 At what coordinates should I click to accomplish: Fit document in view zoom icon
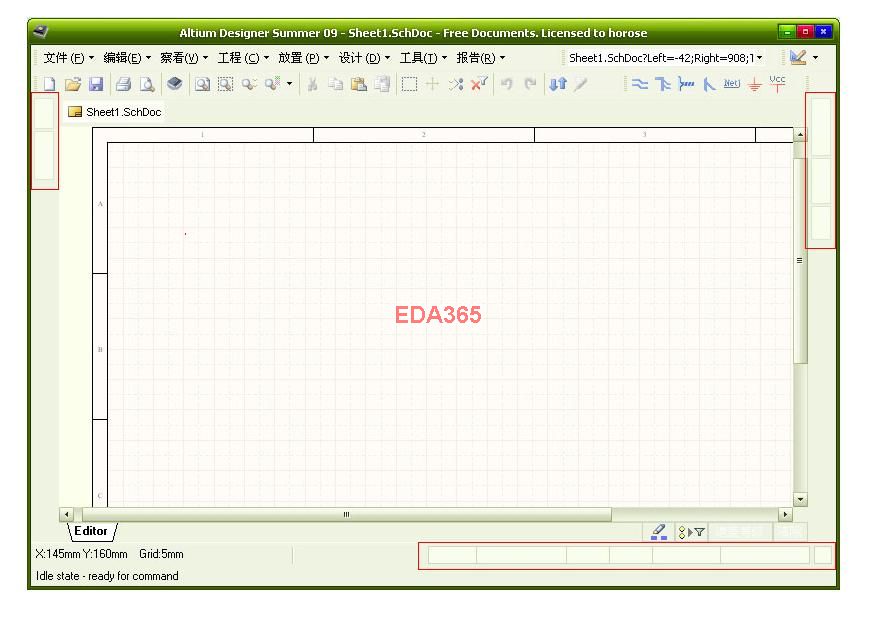(x=202, y=84)
